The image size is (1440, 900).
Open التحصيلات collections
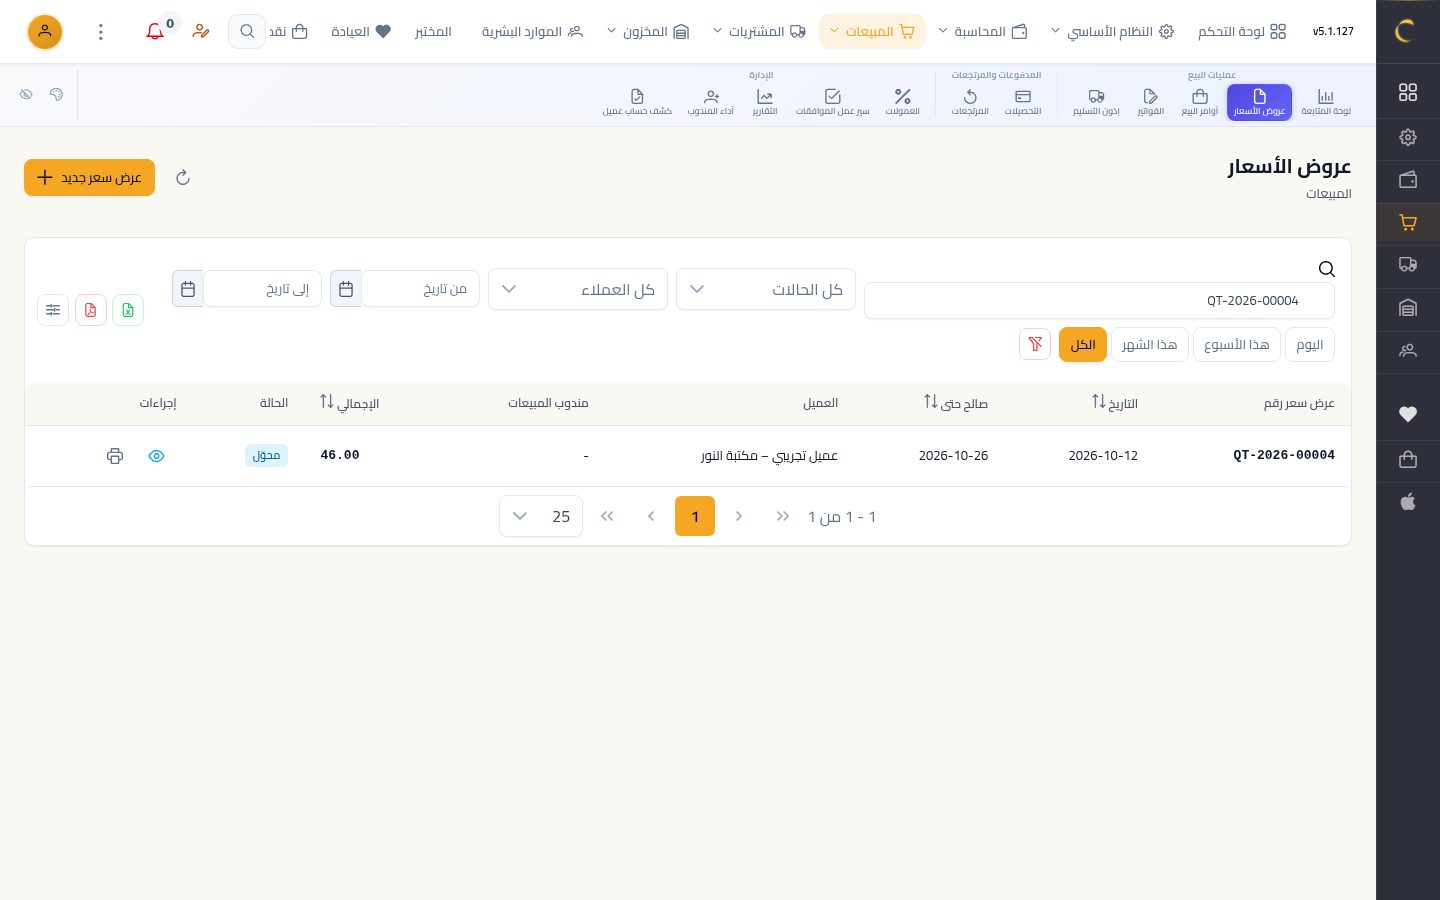[x=1023, y=102]
